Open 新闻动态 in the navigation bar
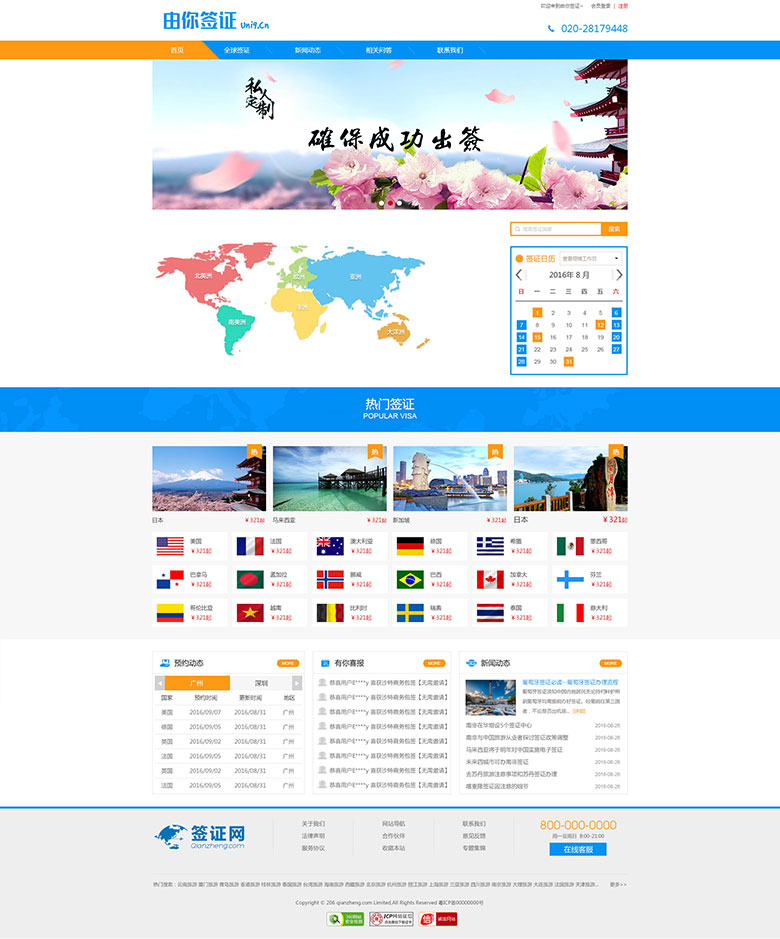Image resolution: width=780 pixels, height=939 pixels. coord(307,50)
